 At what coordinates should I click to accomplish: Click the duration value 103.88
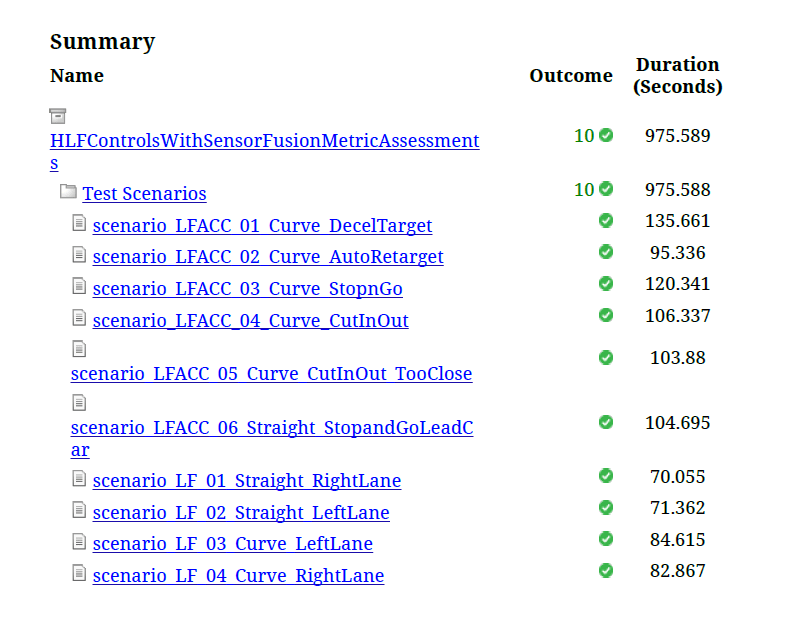pyautogui.click(x=677, y=358)
